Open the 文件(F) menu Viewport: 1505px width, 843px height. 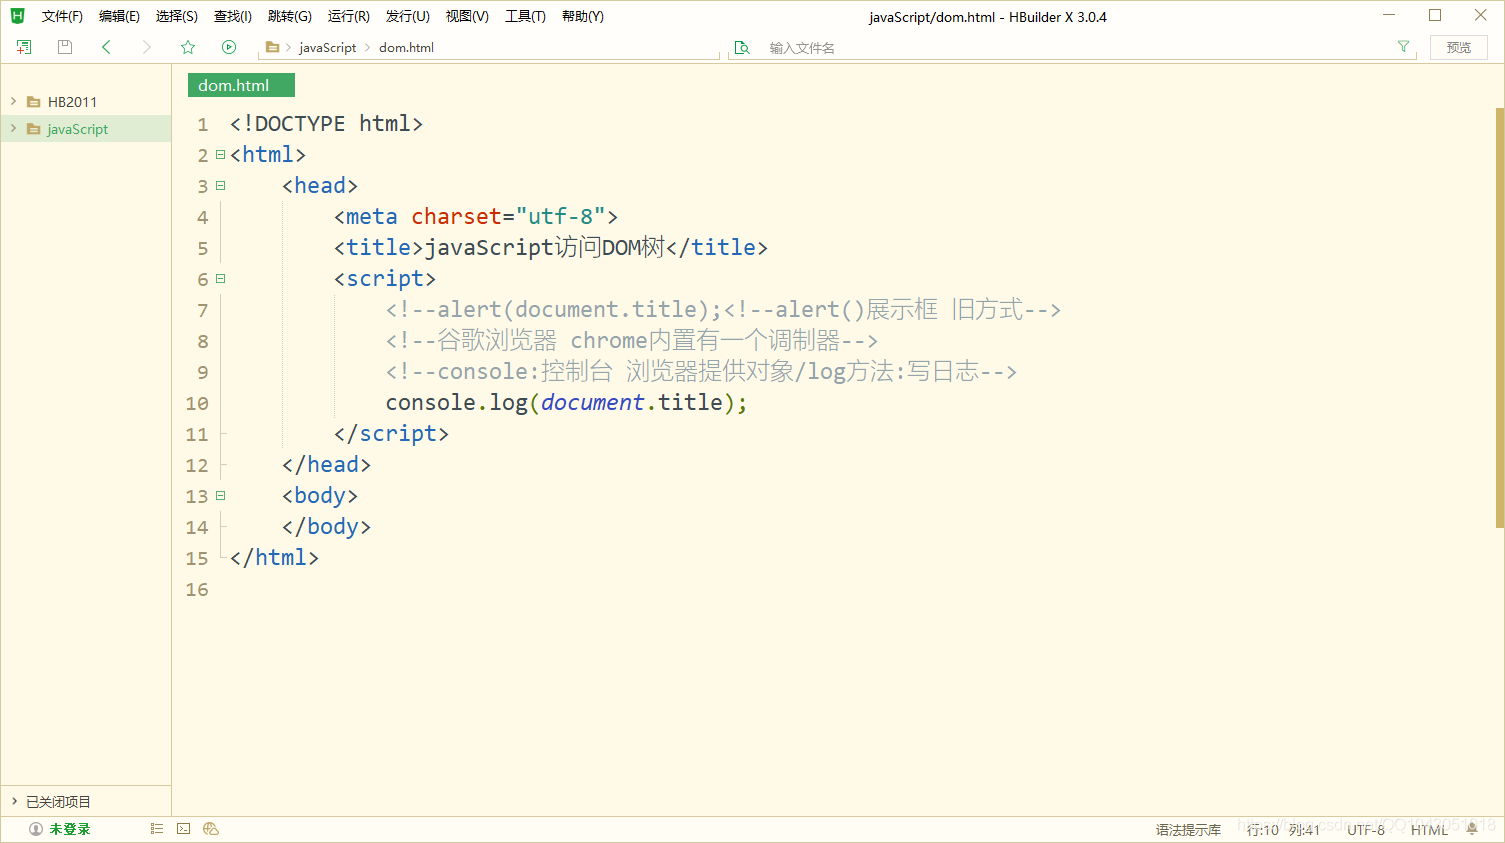click(x=62, y=16)
